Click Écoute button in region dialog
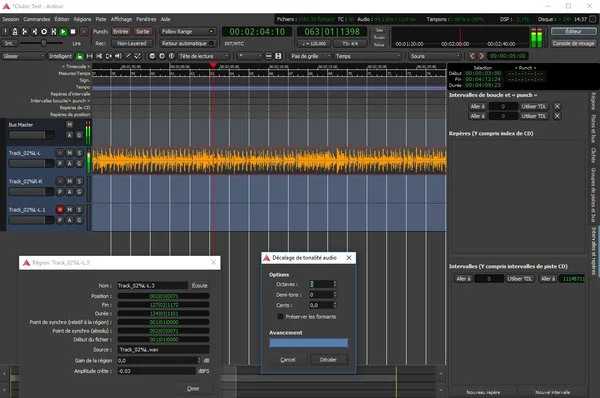 199,285
